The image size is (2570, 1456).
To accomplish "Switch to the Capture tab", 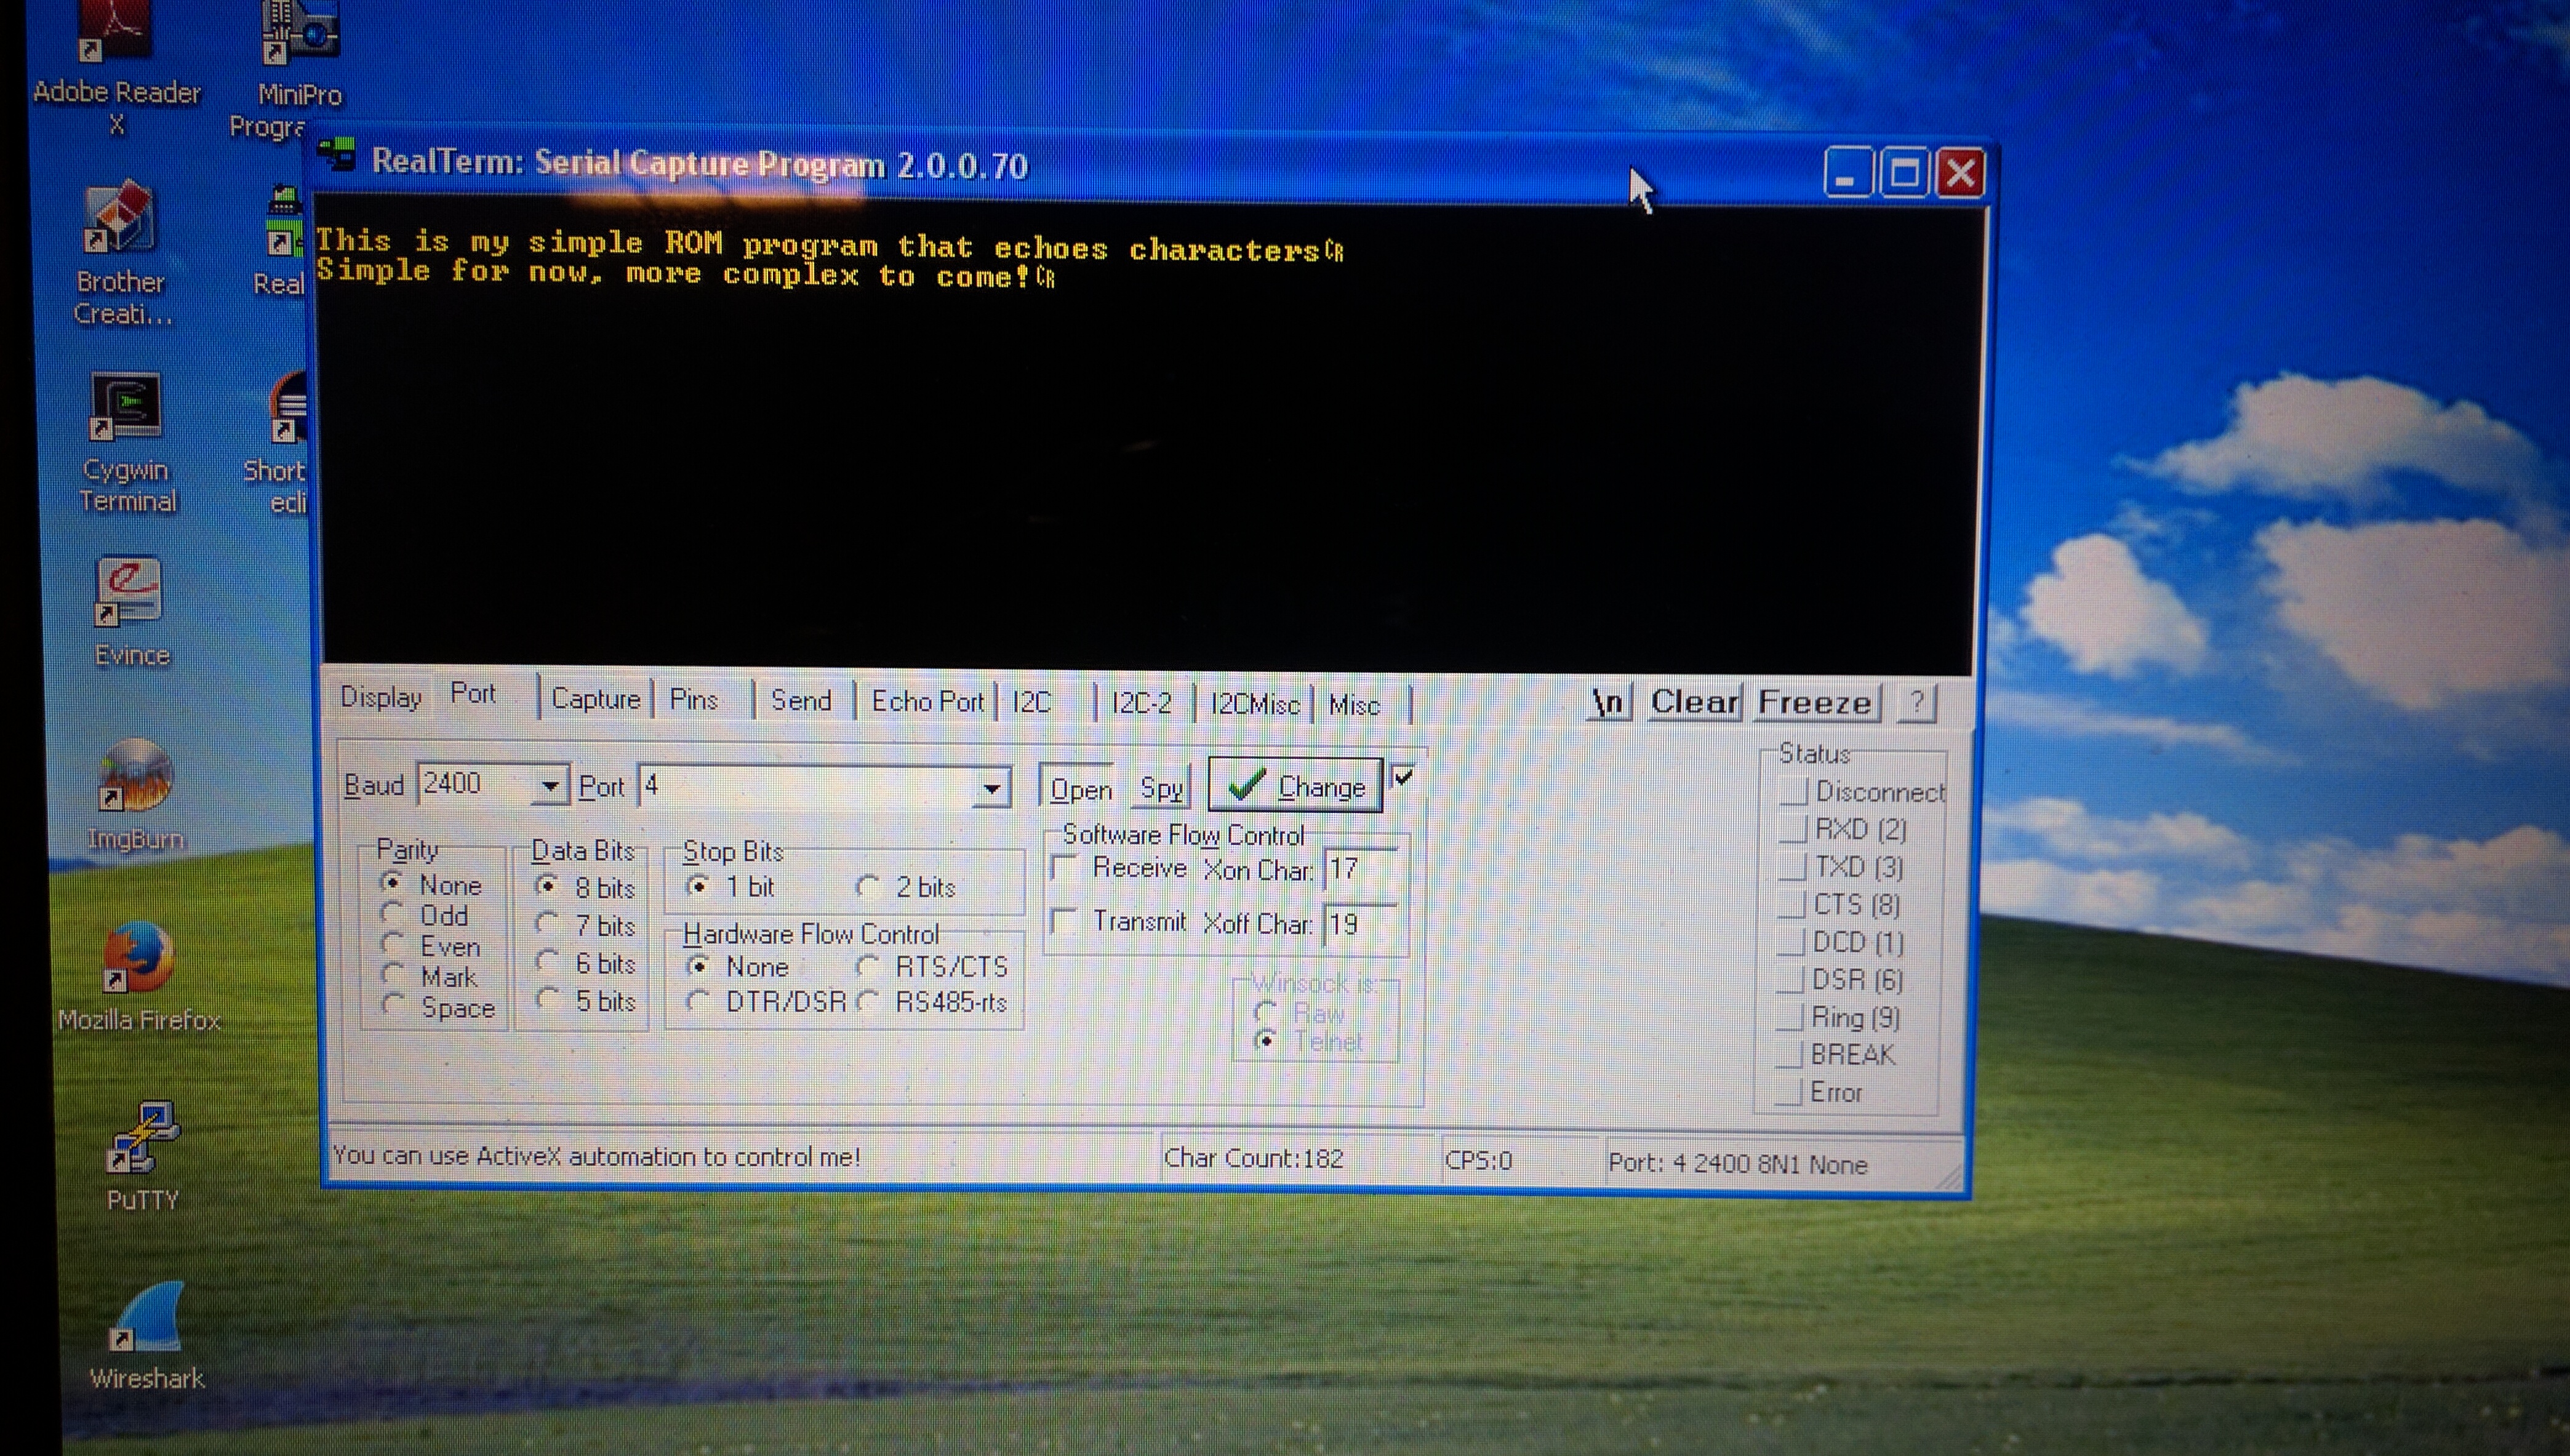I will (x=595, y=699).
